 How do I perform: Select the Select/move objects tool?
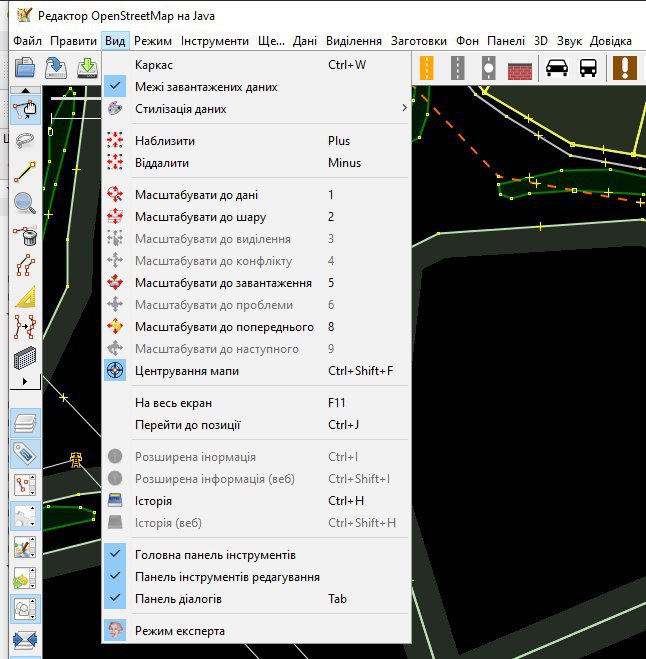[x=25, y=110]
